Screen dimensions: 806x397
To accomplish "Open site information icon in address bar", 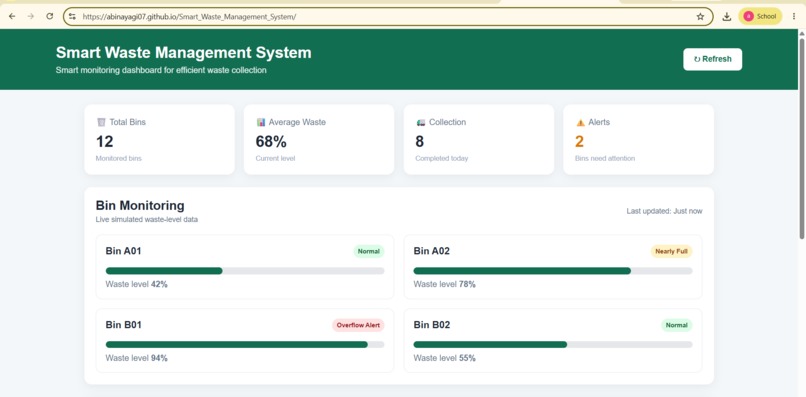I will click(x=72, y=16).
